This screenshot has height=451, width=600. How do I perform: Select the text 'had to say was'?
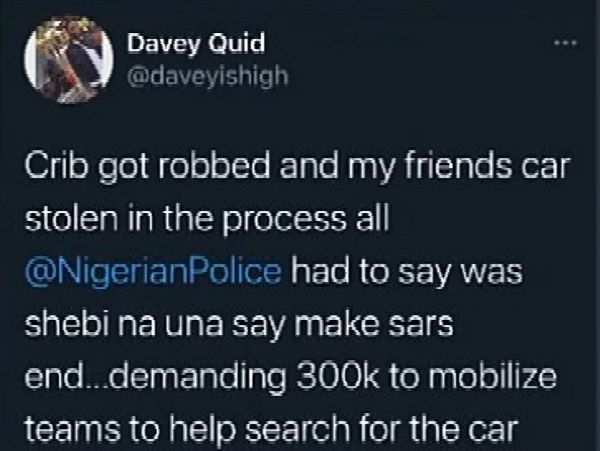[x=407, y=272]
